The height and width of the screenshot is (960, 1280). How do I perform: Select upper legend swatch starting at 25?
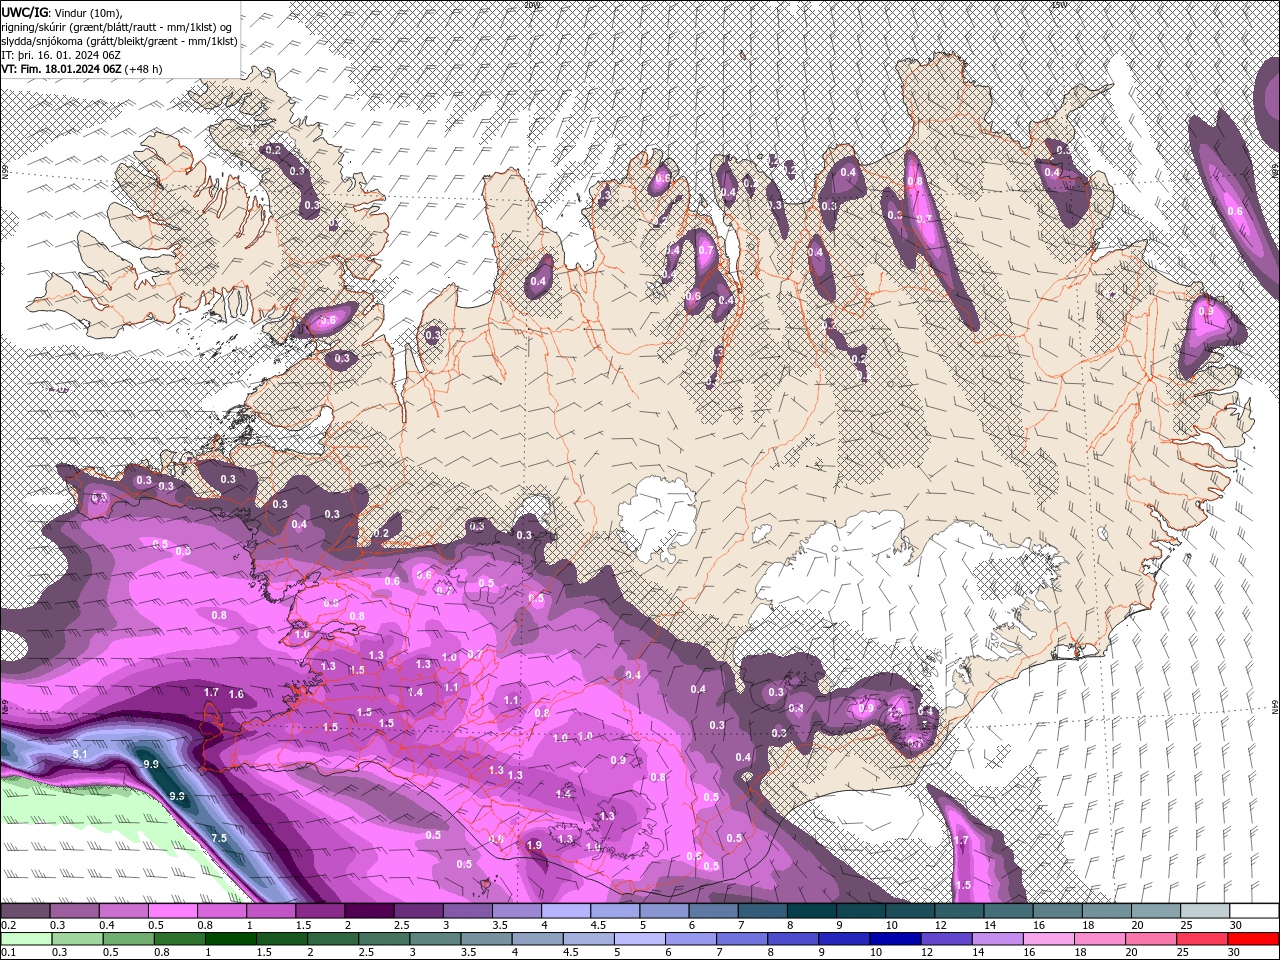pos(1206,911)
